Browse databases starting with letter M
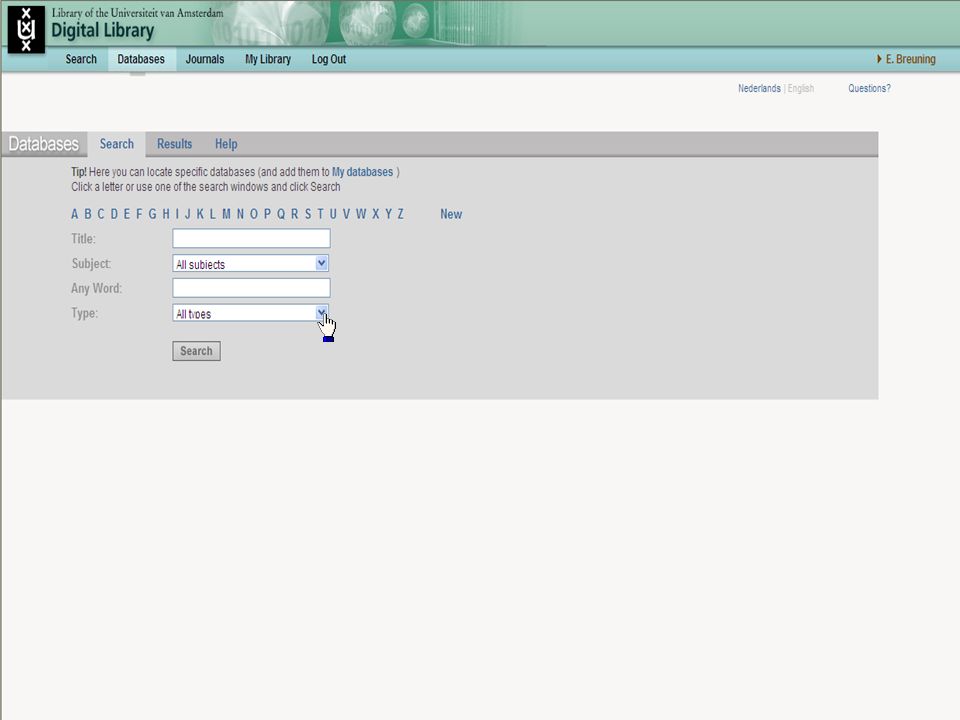 point(227,214)
